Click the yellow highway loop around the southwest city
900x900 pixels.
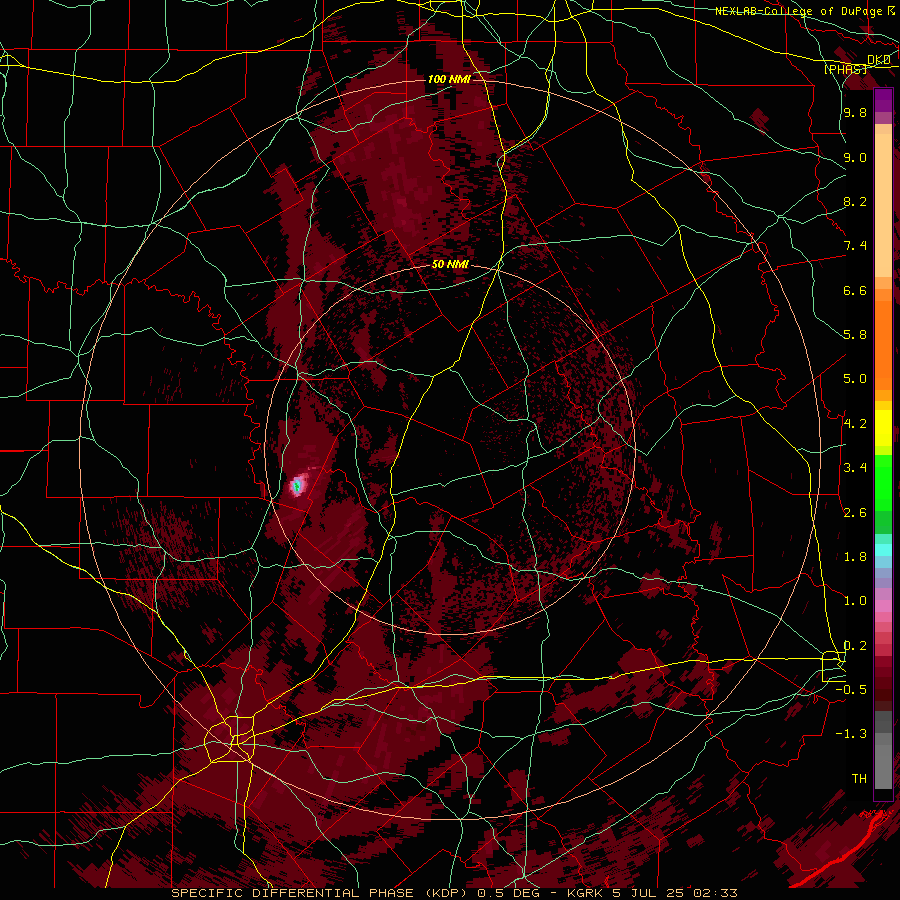(x=230, y=739)
